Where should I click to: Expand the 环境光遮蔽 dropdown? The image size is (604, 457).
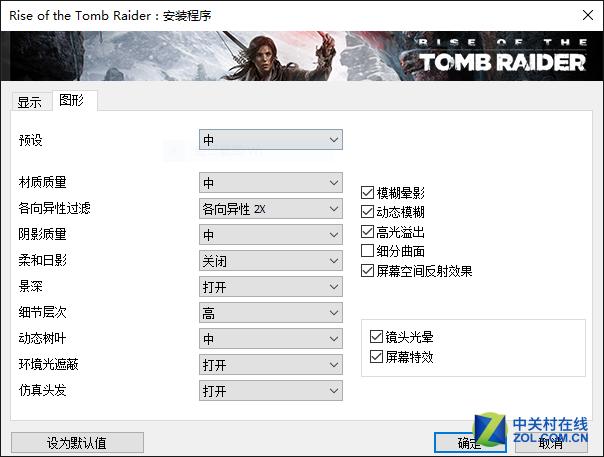click(x=270, y=365)
